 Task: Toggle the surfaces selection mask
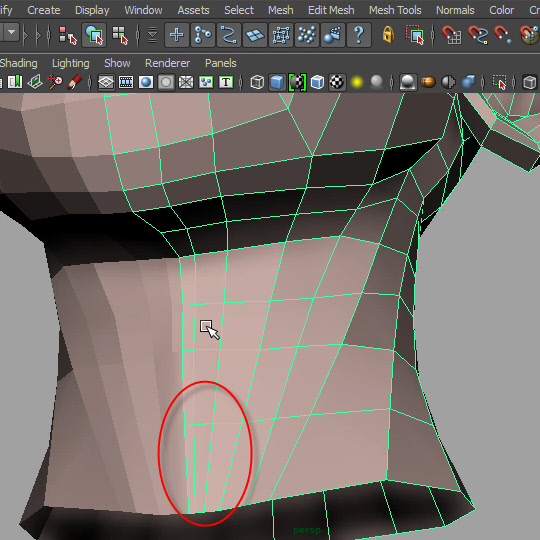(x=255, y=35)
